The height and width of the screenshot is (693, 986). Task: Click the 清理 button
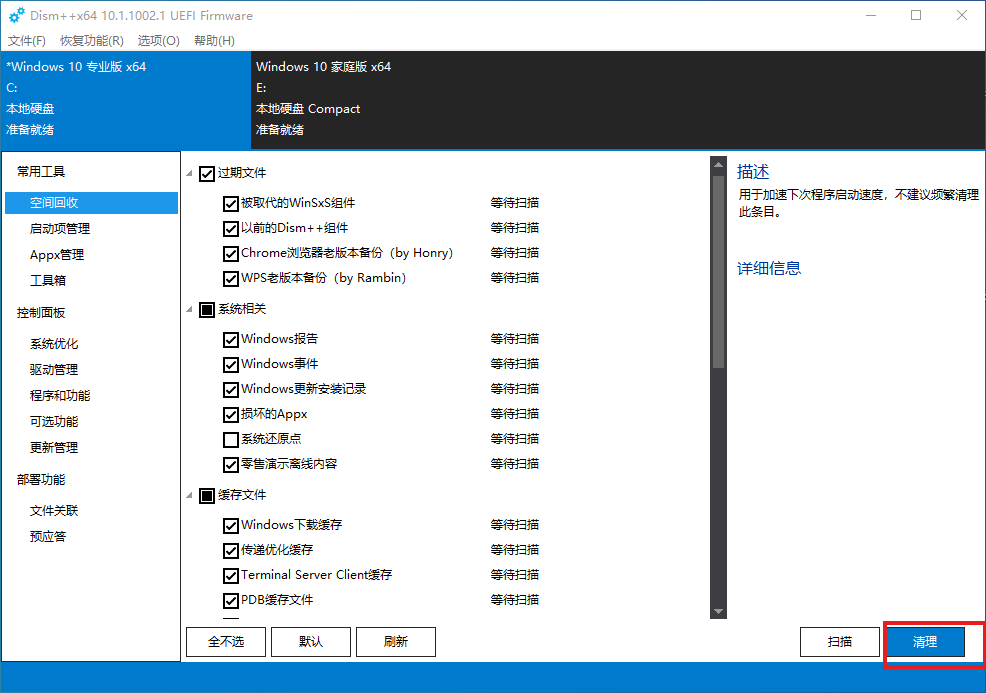pyautogui.click(x=925, y=641)
